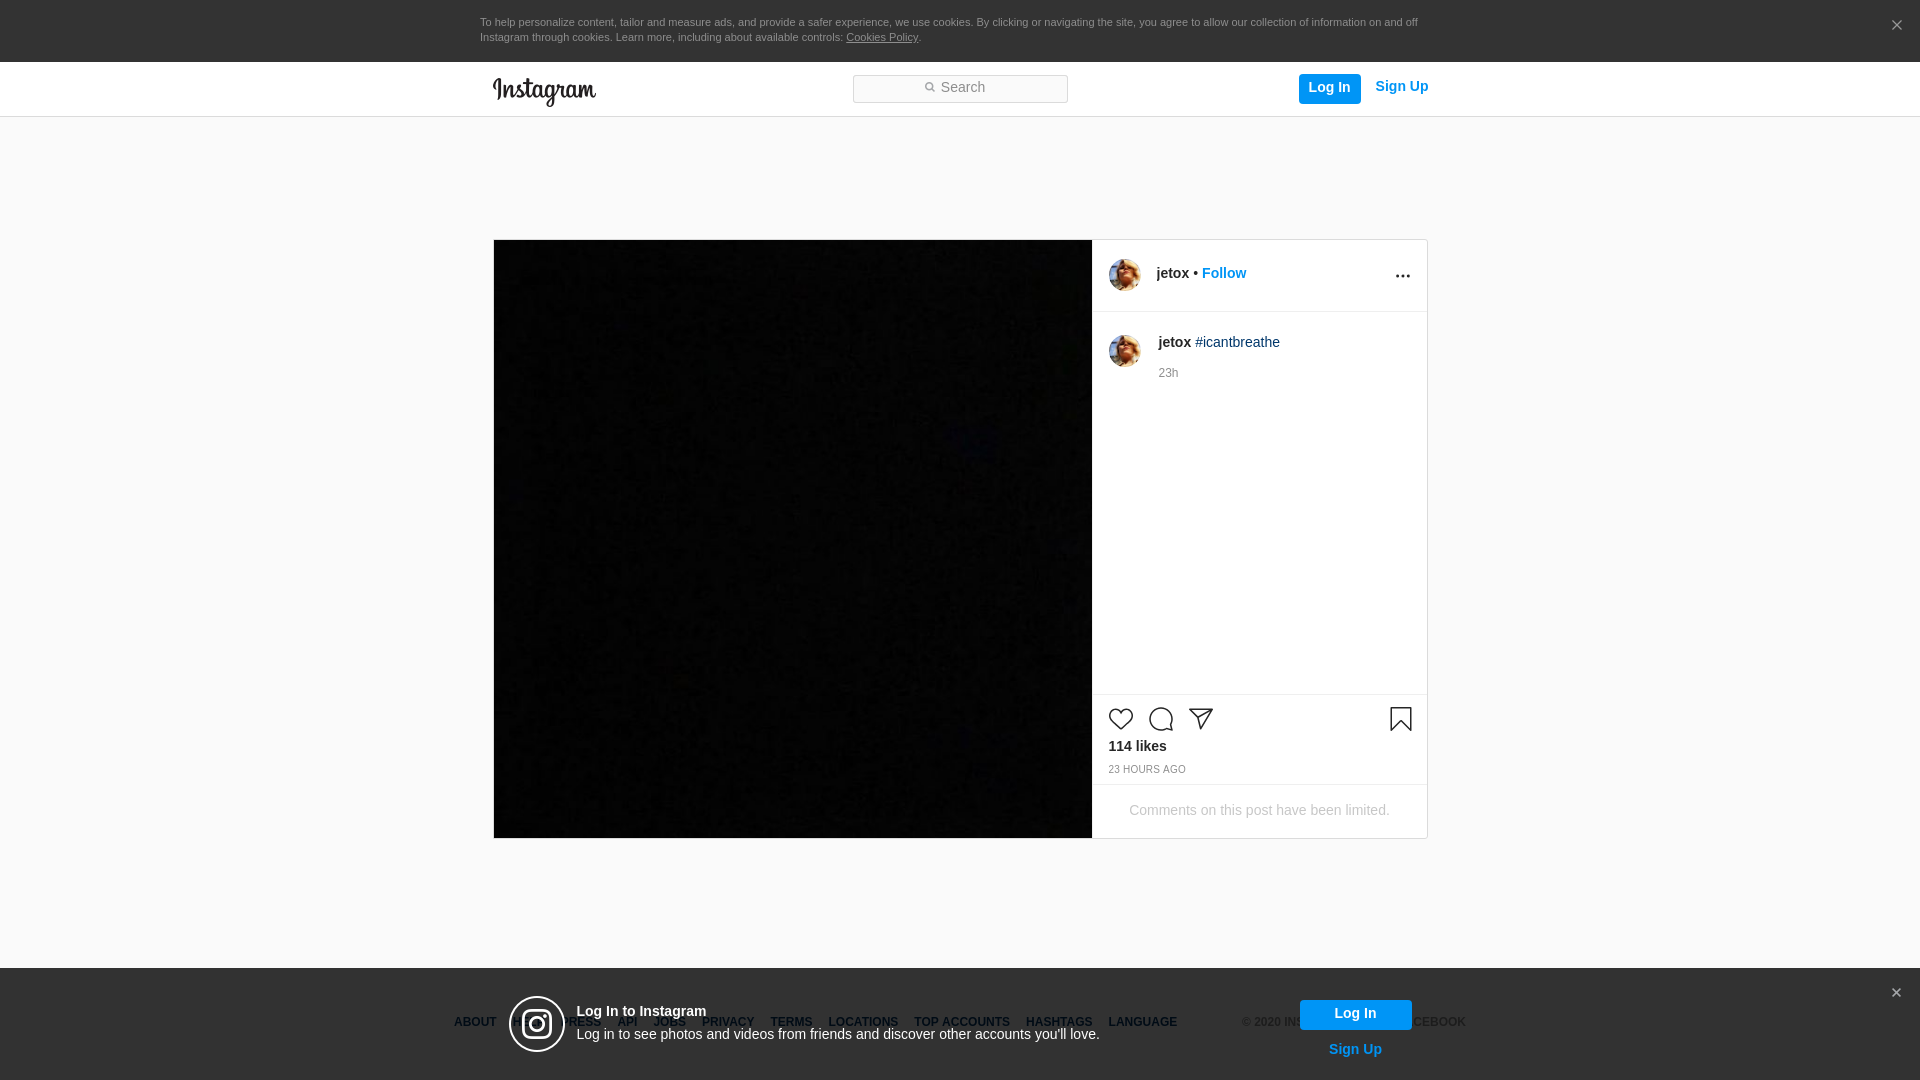Close the bottom Log In to Instagram banner

coord(1896,993)
